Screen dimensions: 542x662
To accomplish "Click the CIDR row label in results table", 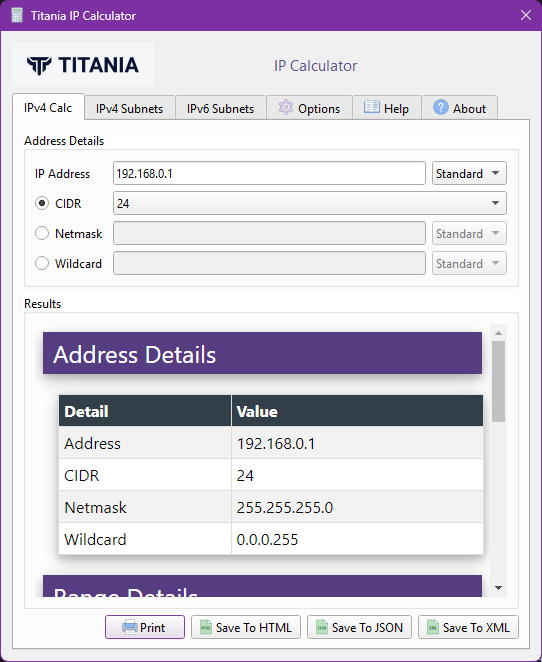I will click(x=81, y=475).
